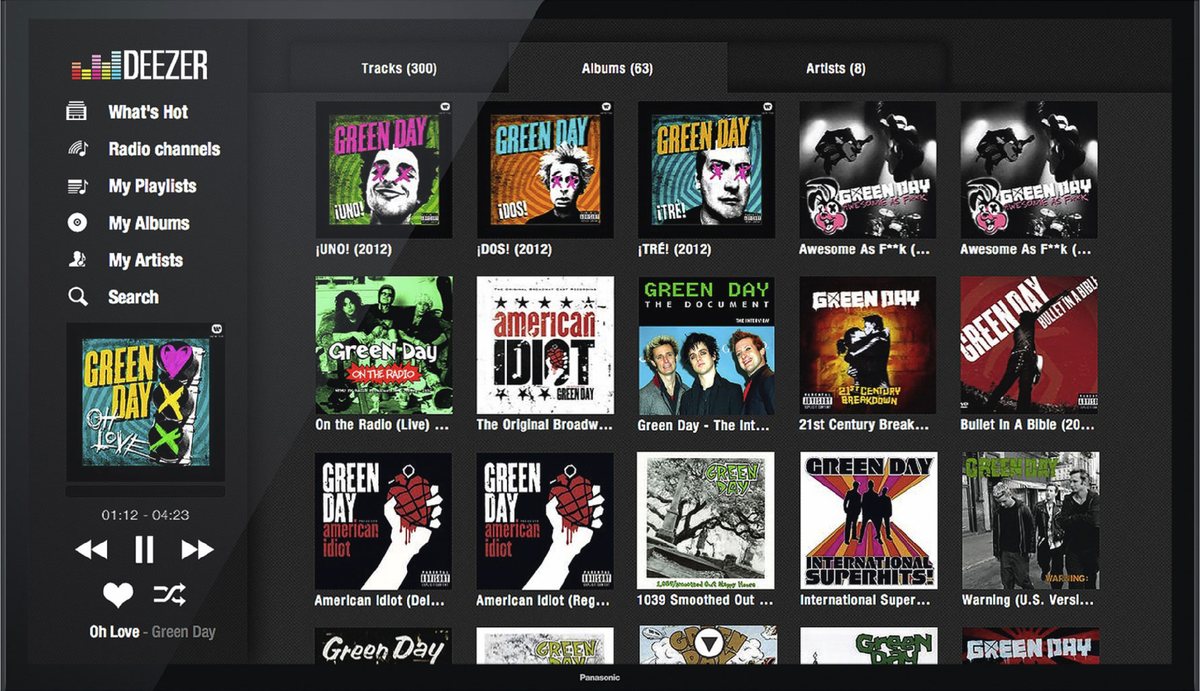Open the My Artists page
This screenshot has height=691, width=1200.
pos(146,260)
